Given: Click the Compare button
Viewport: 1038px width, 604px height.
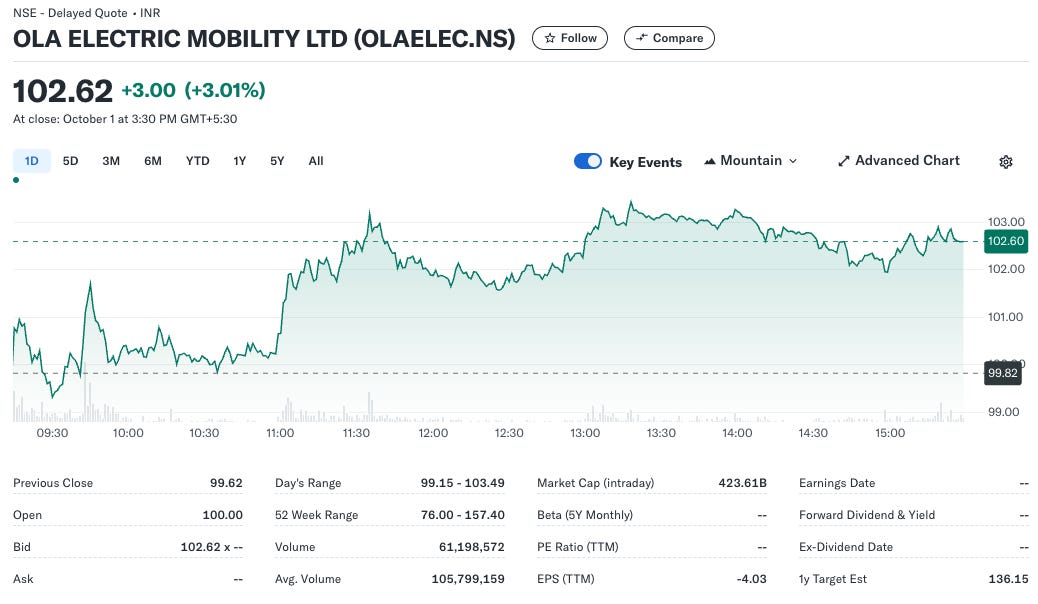Looking at the screenshot, I should tap(669, 38).
